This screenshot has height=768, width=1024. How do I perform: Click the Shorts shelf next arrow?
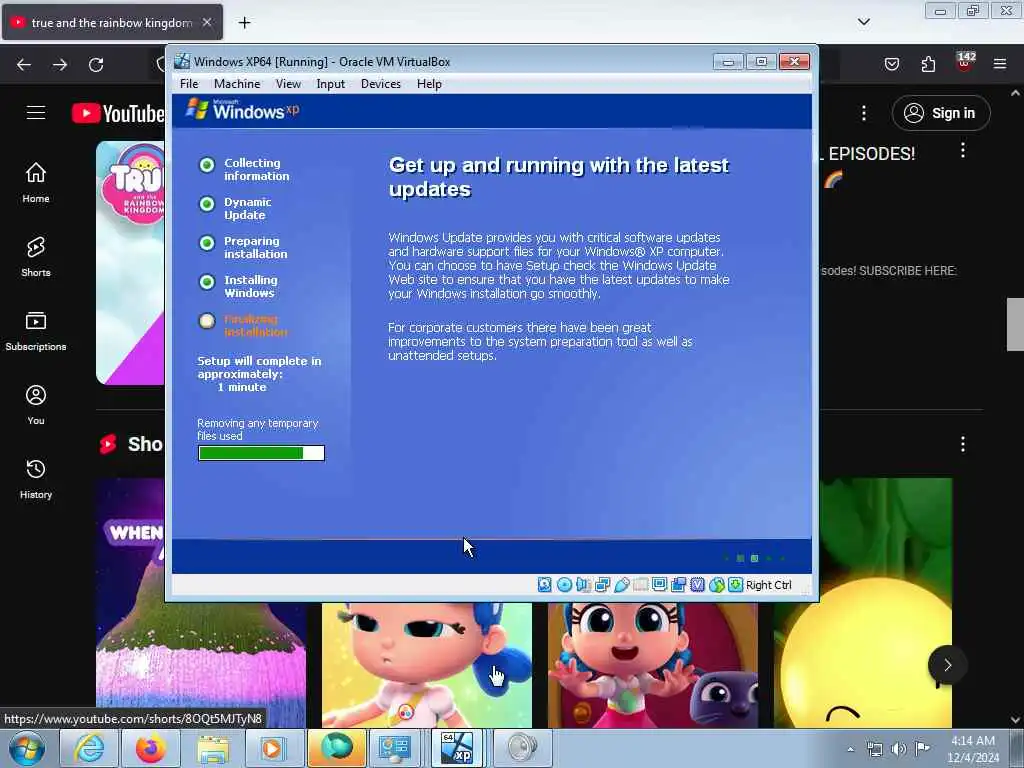pos(948,665)
